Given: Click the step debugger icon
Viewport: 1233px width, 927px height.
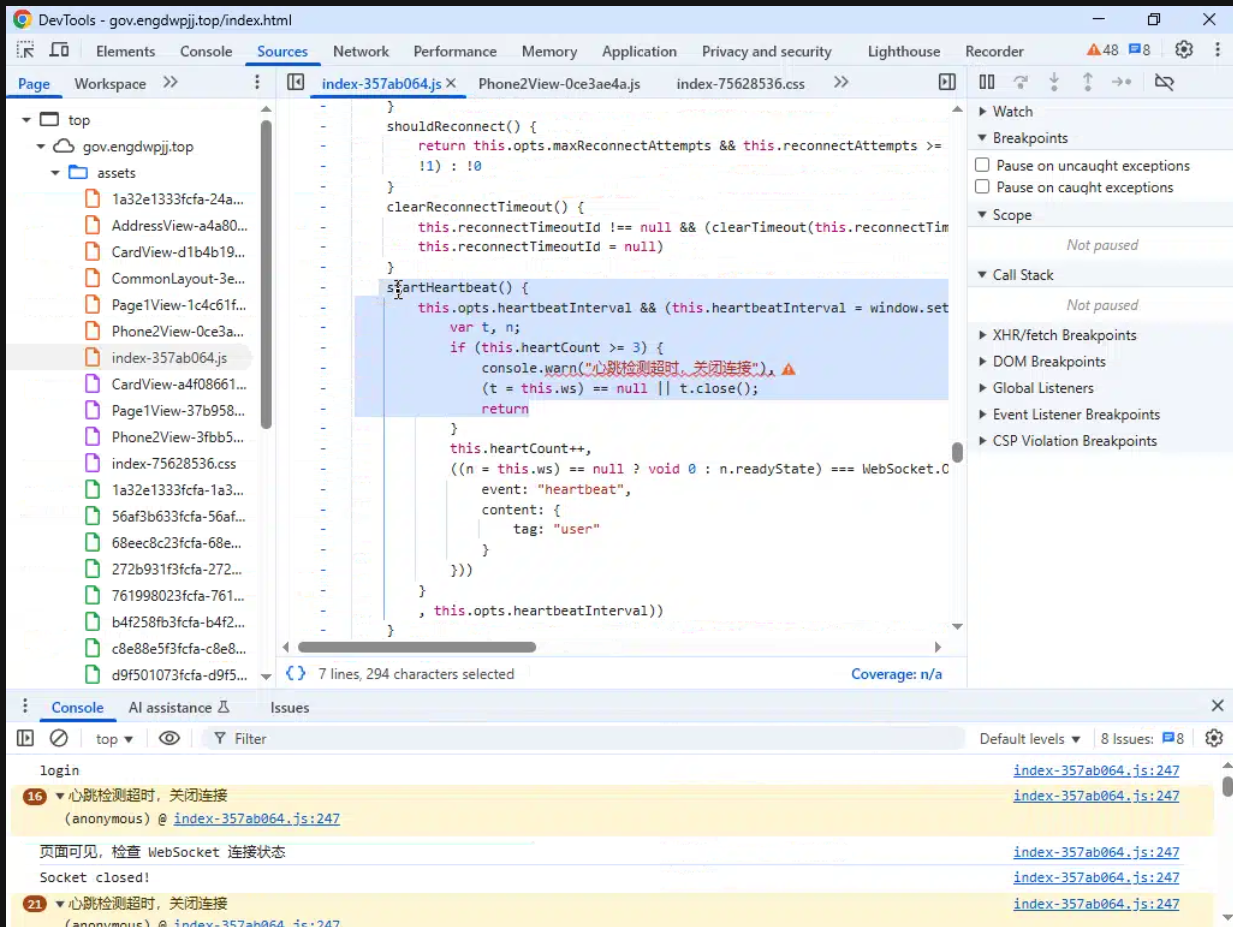Looking at the screenshot, I should click(1122, 82).
